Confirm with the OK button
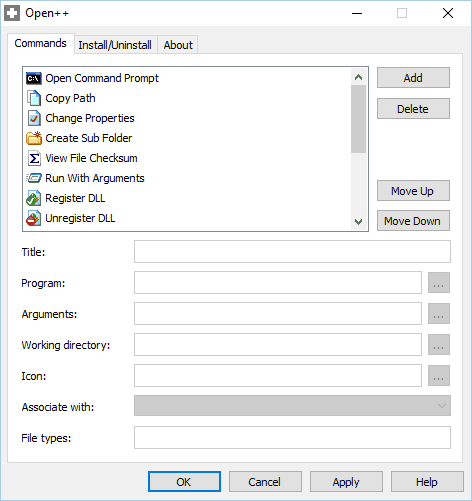This screenshot has width=472, height=501. (184, 482)
